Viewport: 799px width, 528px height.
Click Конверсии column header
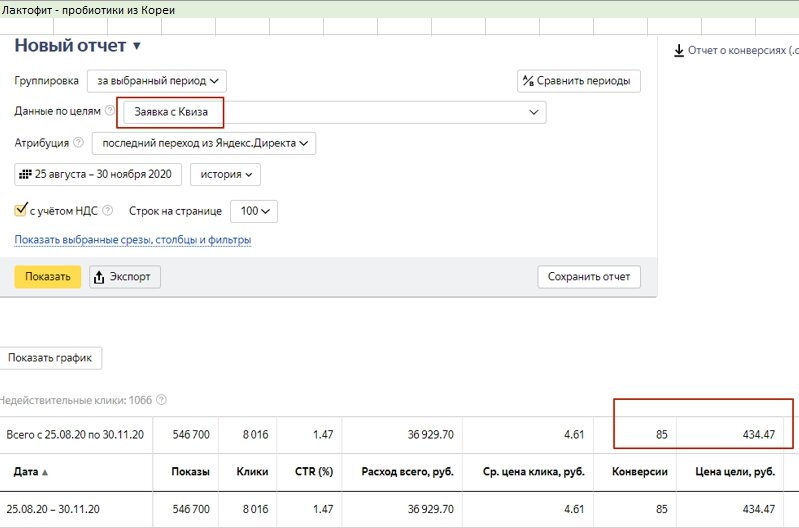pyautogui.click(x=640, y=472)
